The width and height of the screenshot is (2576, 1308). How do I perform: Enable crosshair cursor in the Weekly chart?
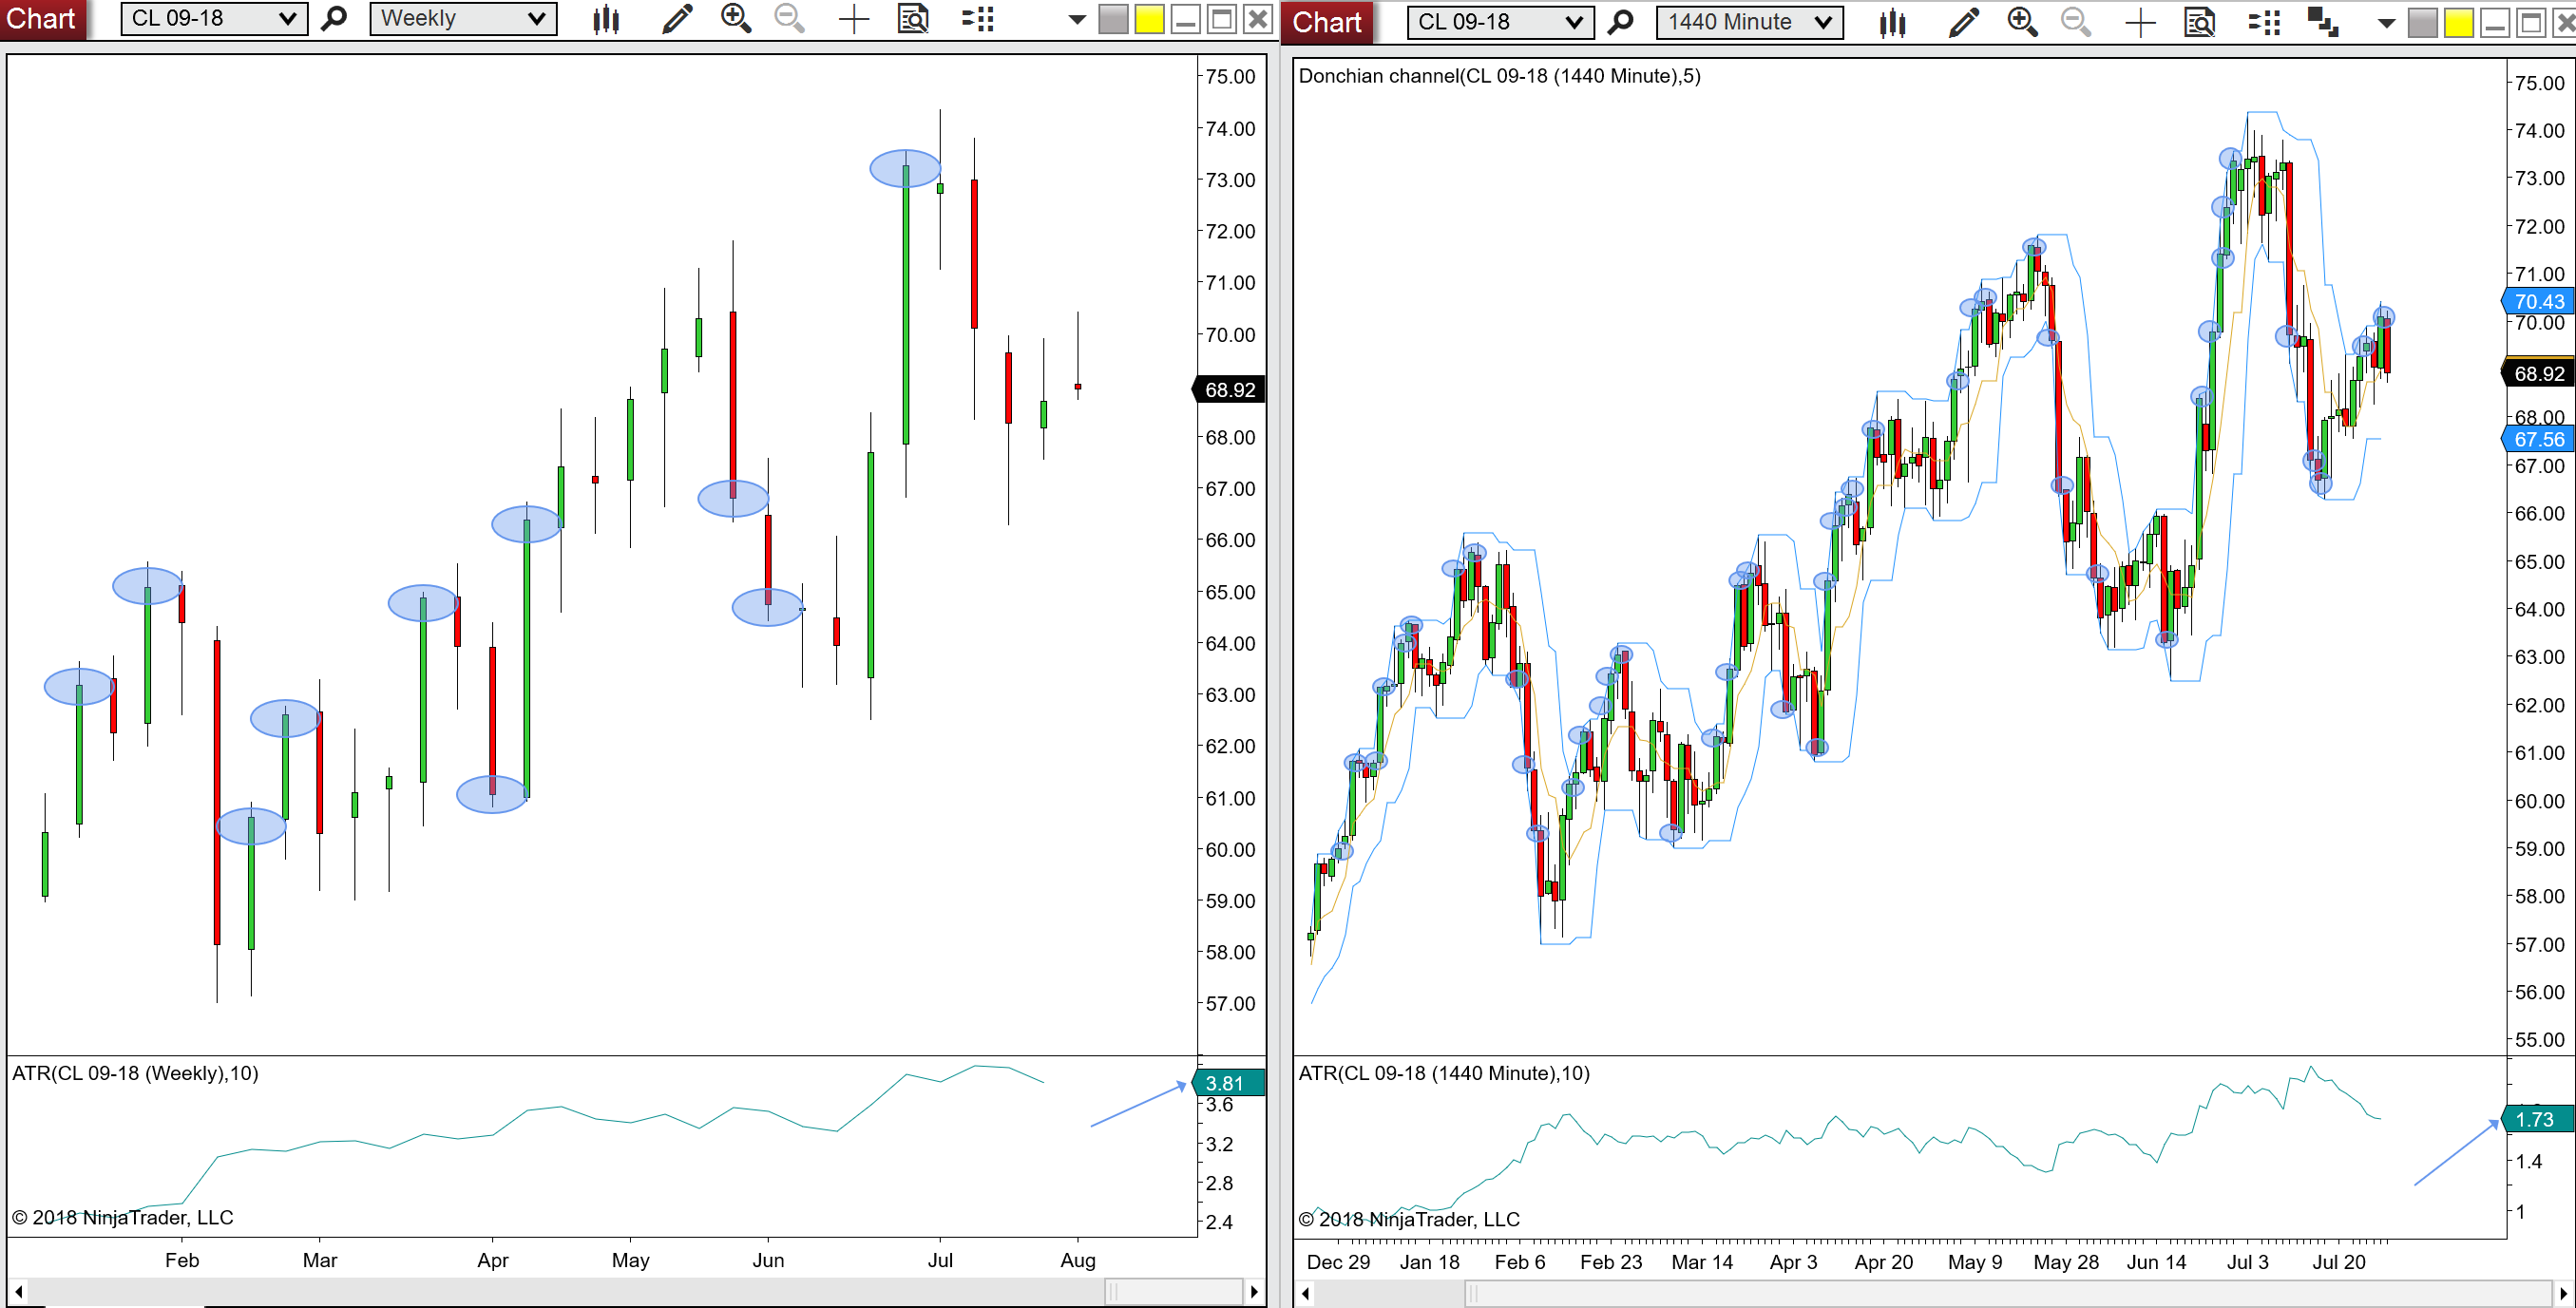pyautogui.click(x=854, y=19)
